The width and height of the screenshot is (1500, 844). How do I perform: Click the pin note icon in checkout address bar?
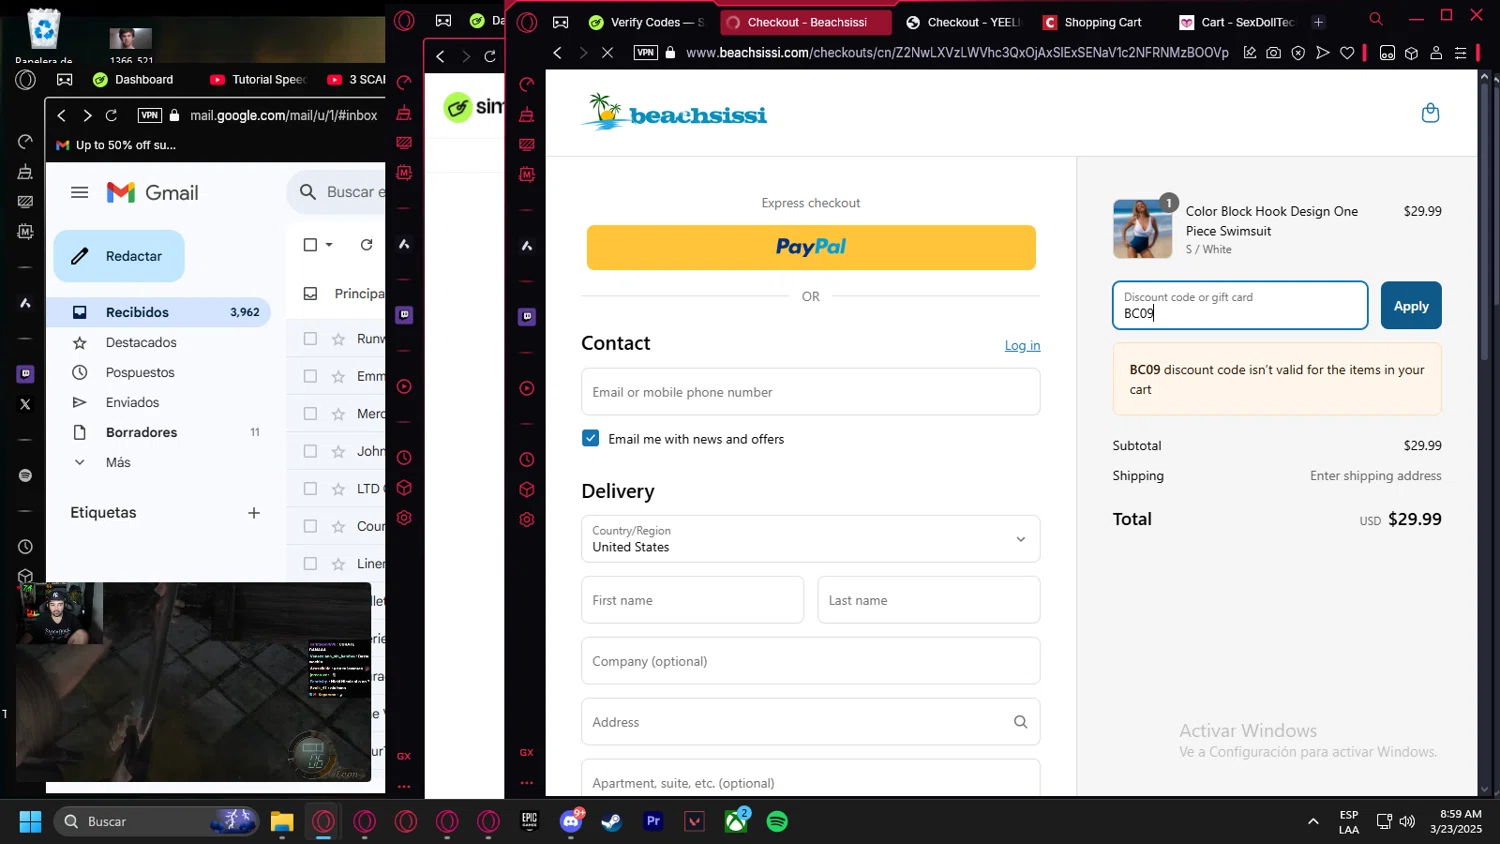[x=1249, y=53]
